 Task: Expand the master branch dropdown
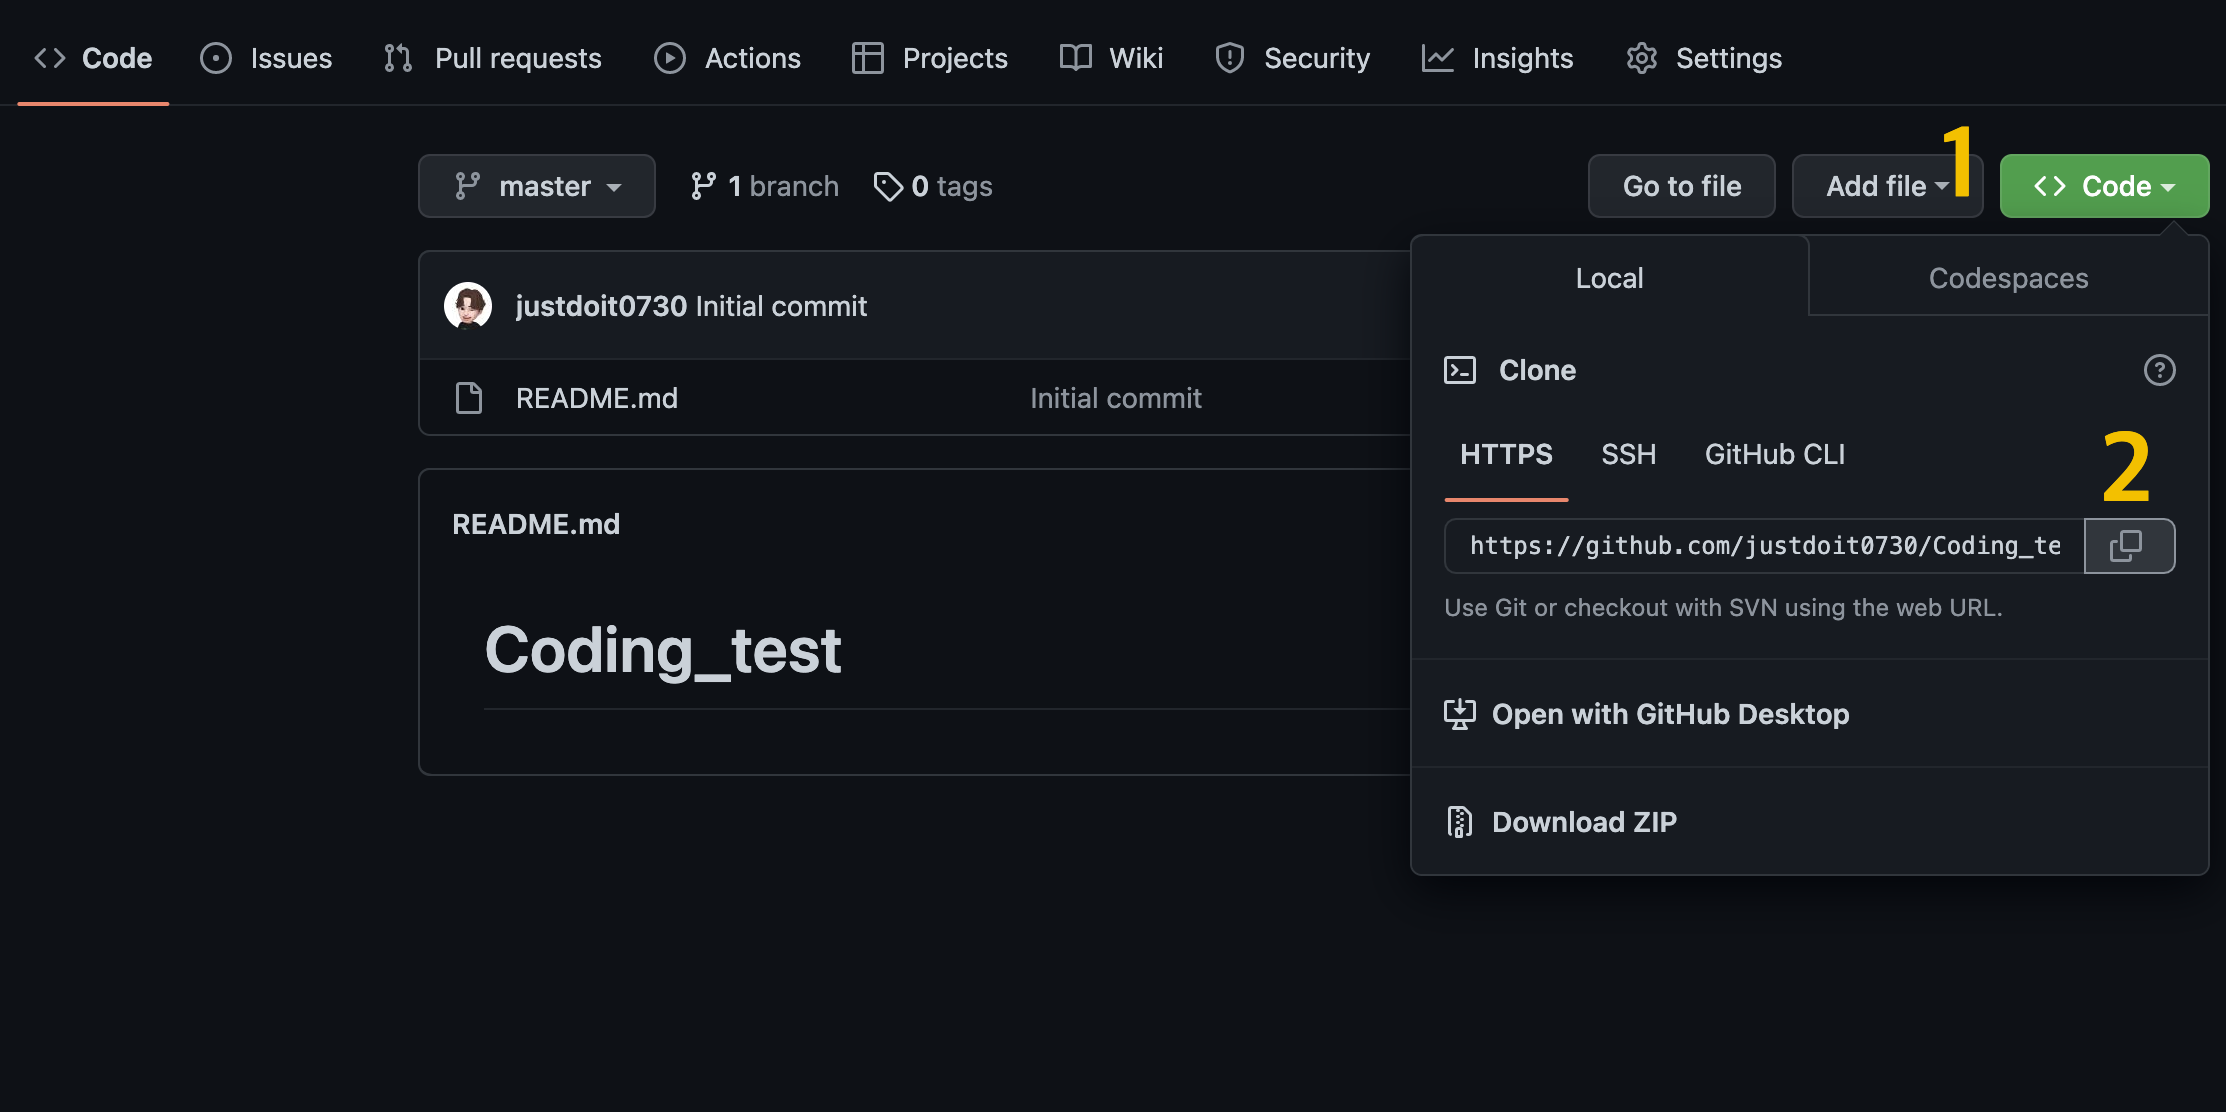(537, 186)
